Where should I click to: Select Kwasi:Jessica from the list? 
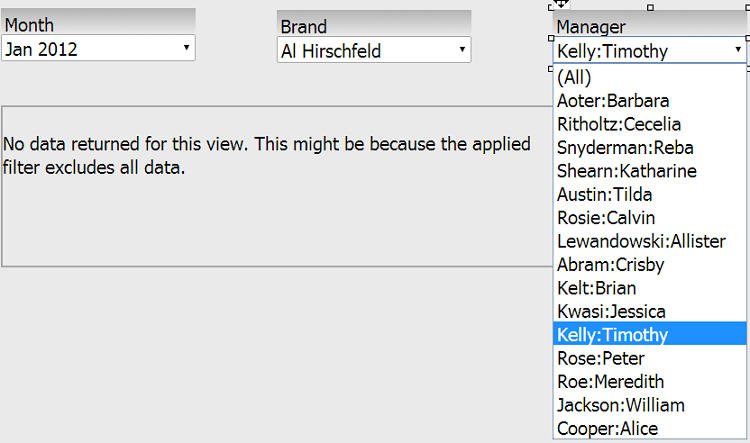pos(611,311)
